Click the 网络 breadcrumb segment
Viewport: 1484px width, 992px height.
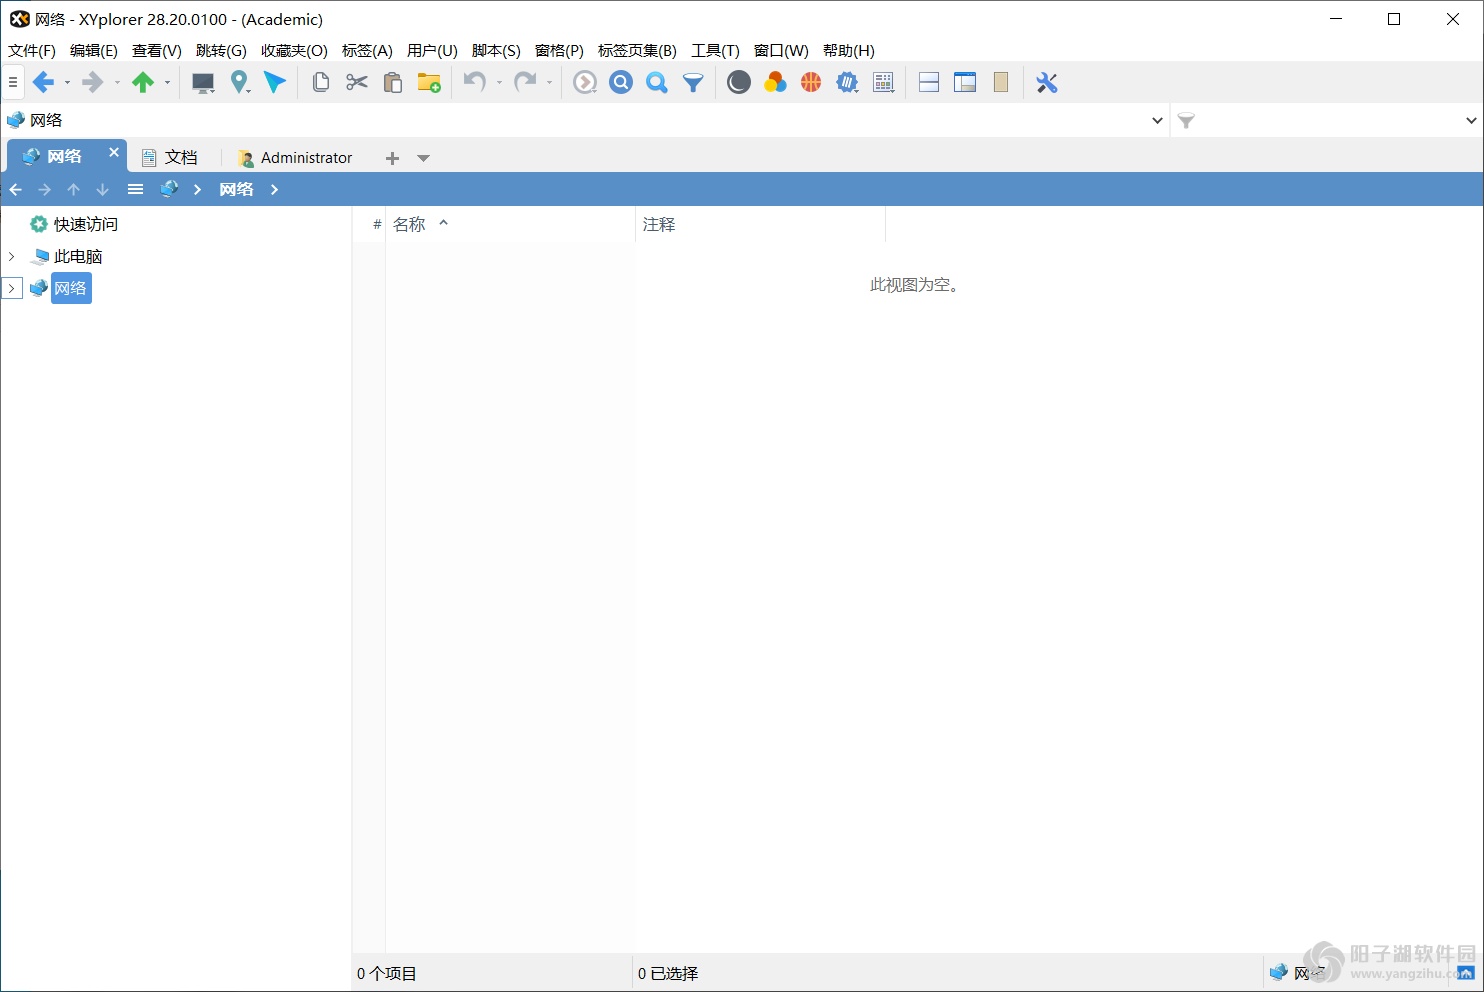[x=236, y=188]
